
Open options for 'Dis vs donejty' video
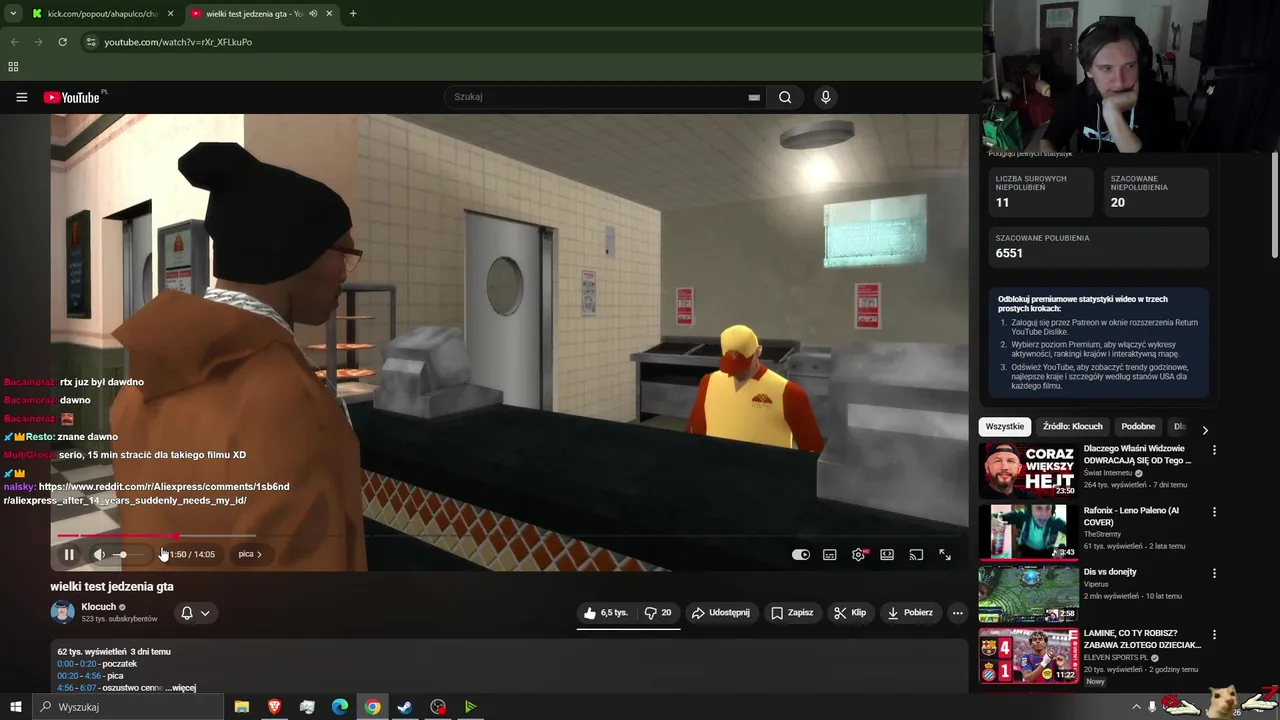point(1214,573)
